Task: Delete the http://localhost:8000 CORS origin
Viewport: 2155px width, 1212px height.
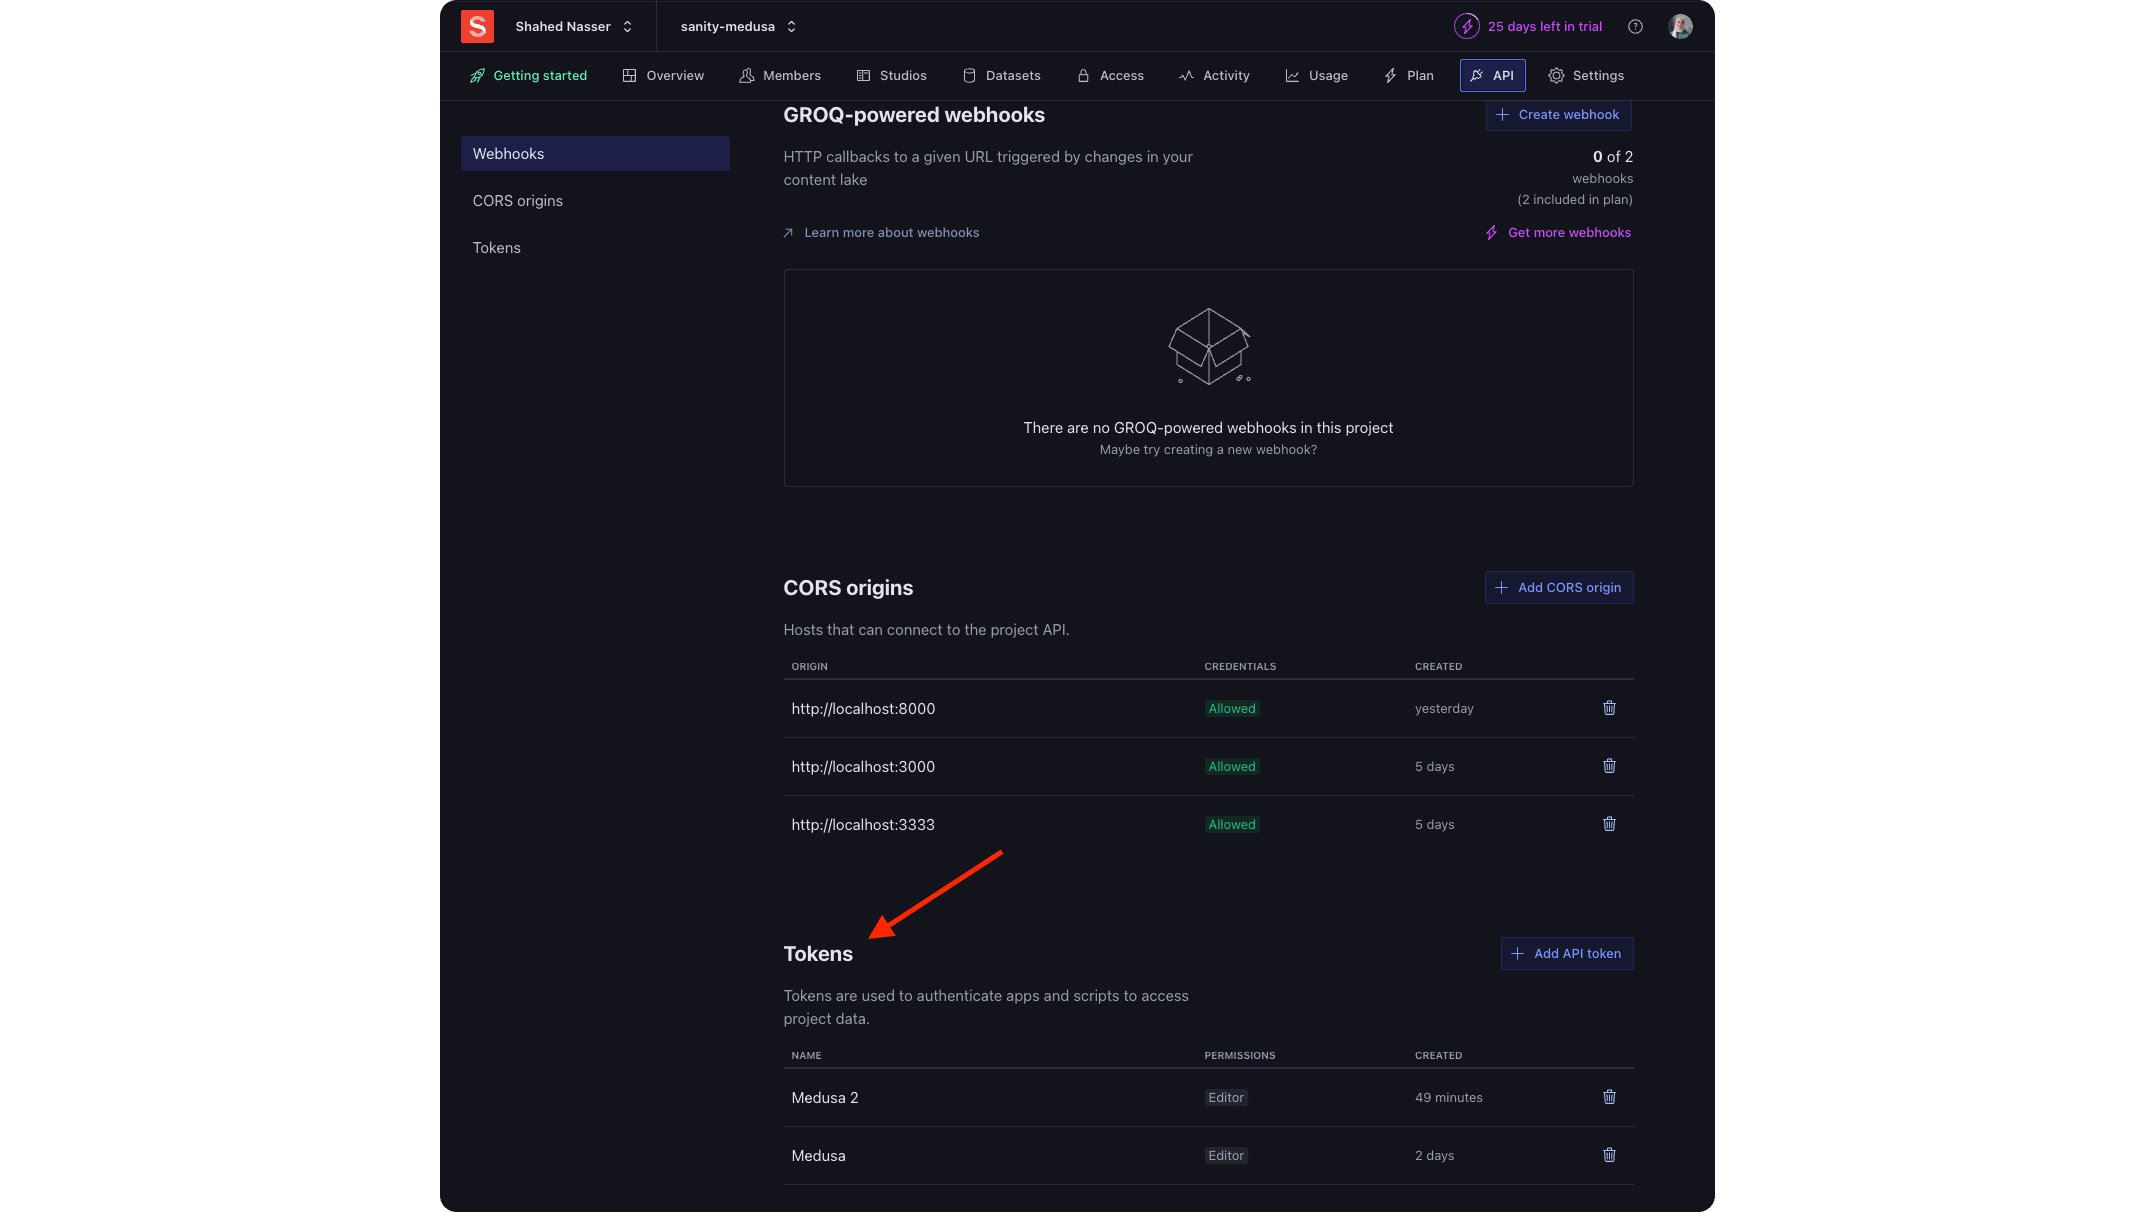Action: click(1609, 708)
